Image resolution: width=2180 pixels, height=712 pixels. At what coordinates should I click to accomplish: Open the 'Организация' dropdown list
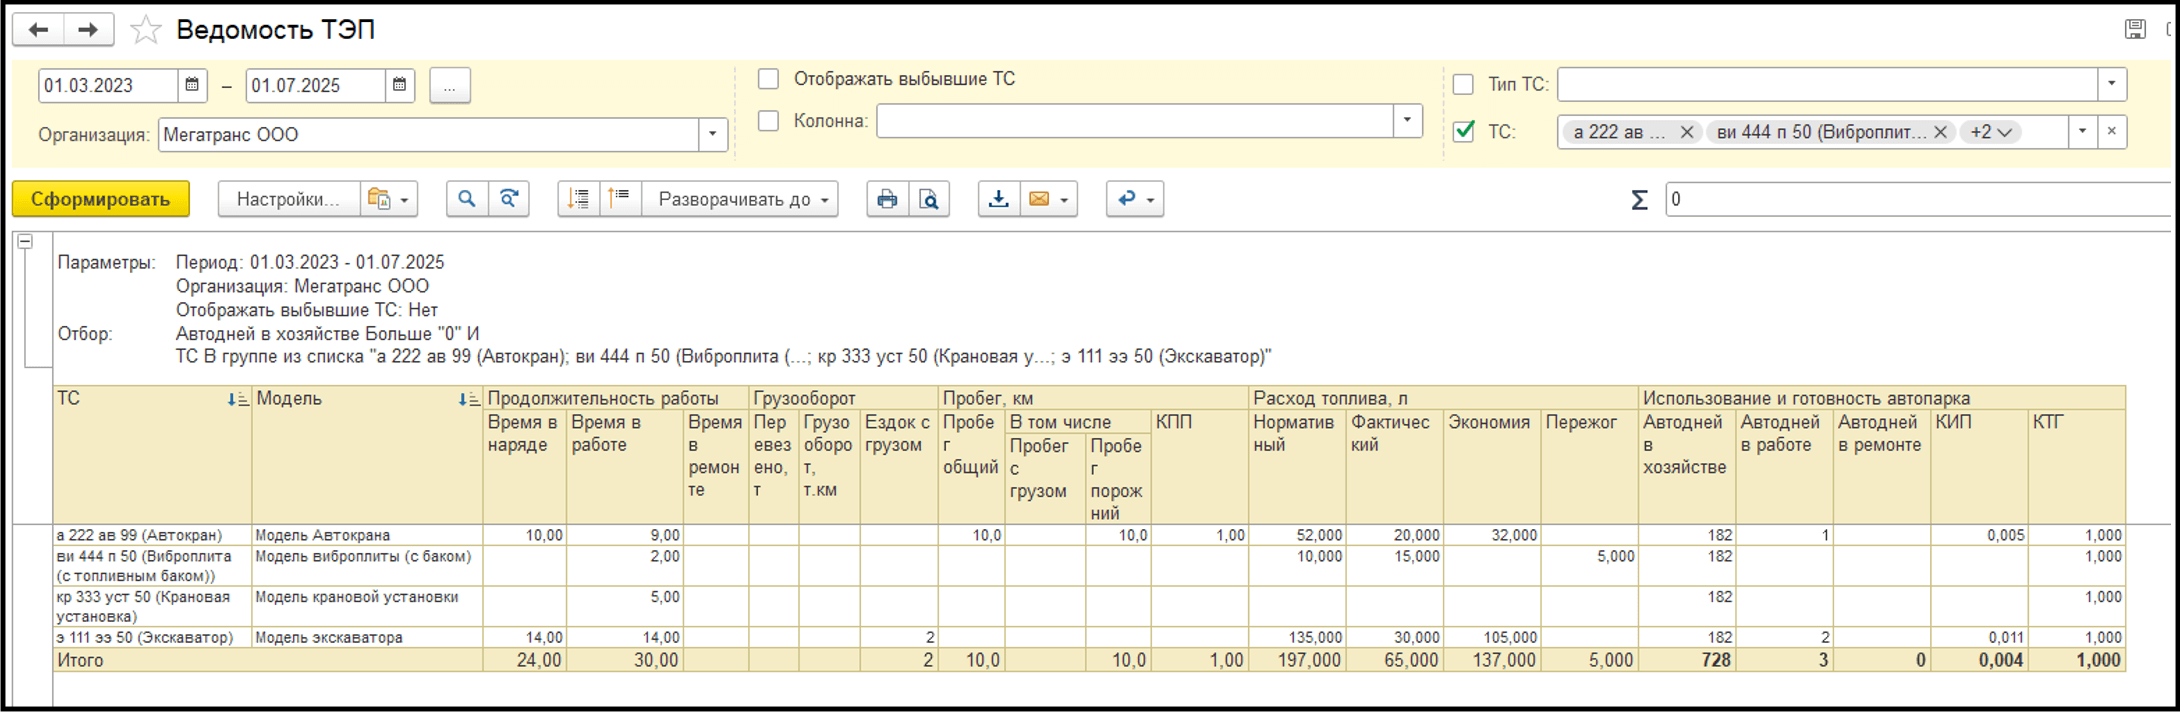point(712,135)
